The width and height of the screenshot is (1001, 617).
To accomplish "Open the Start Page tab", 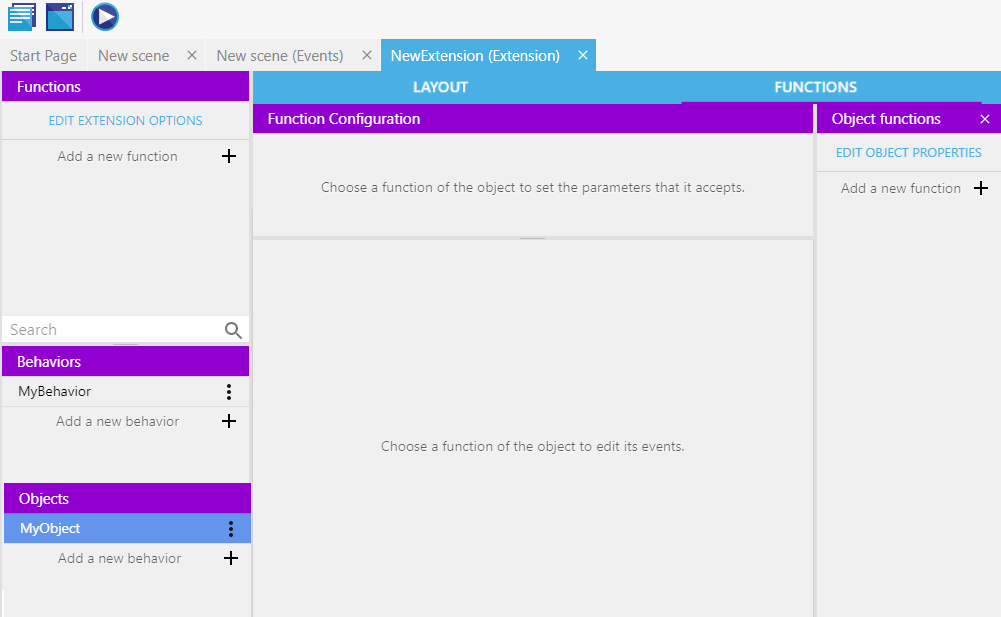I will [42, 55].
